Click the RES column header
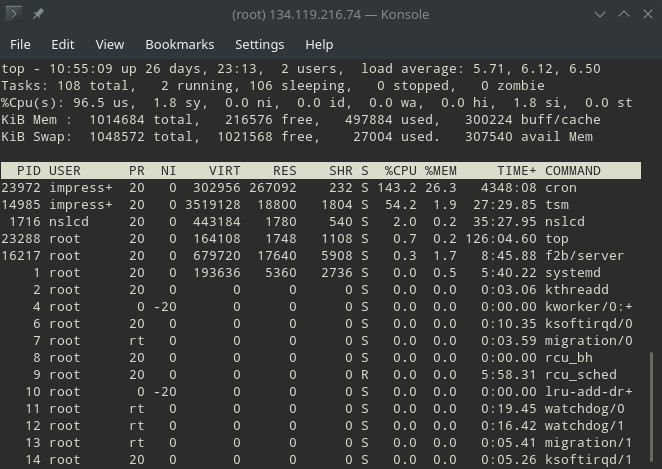The height and width of the screenshot is (469, 662). point(285,171)
